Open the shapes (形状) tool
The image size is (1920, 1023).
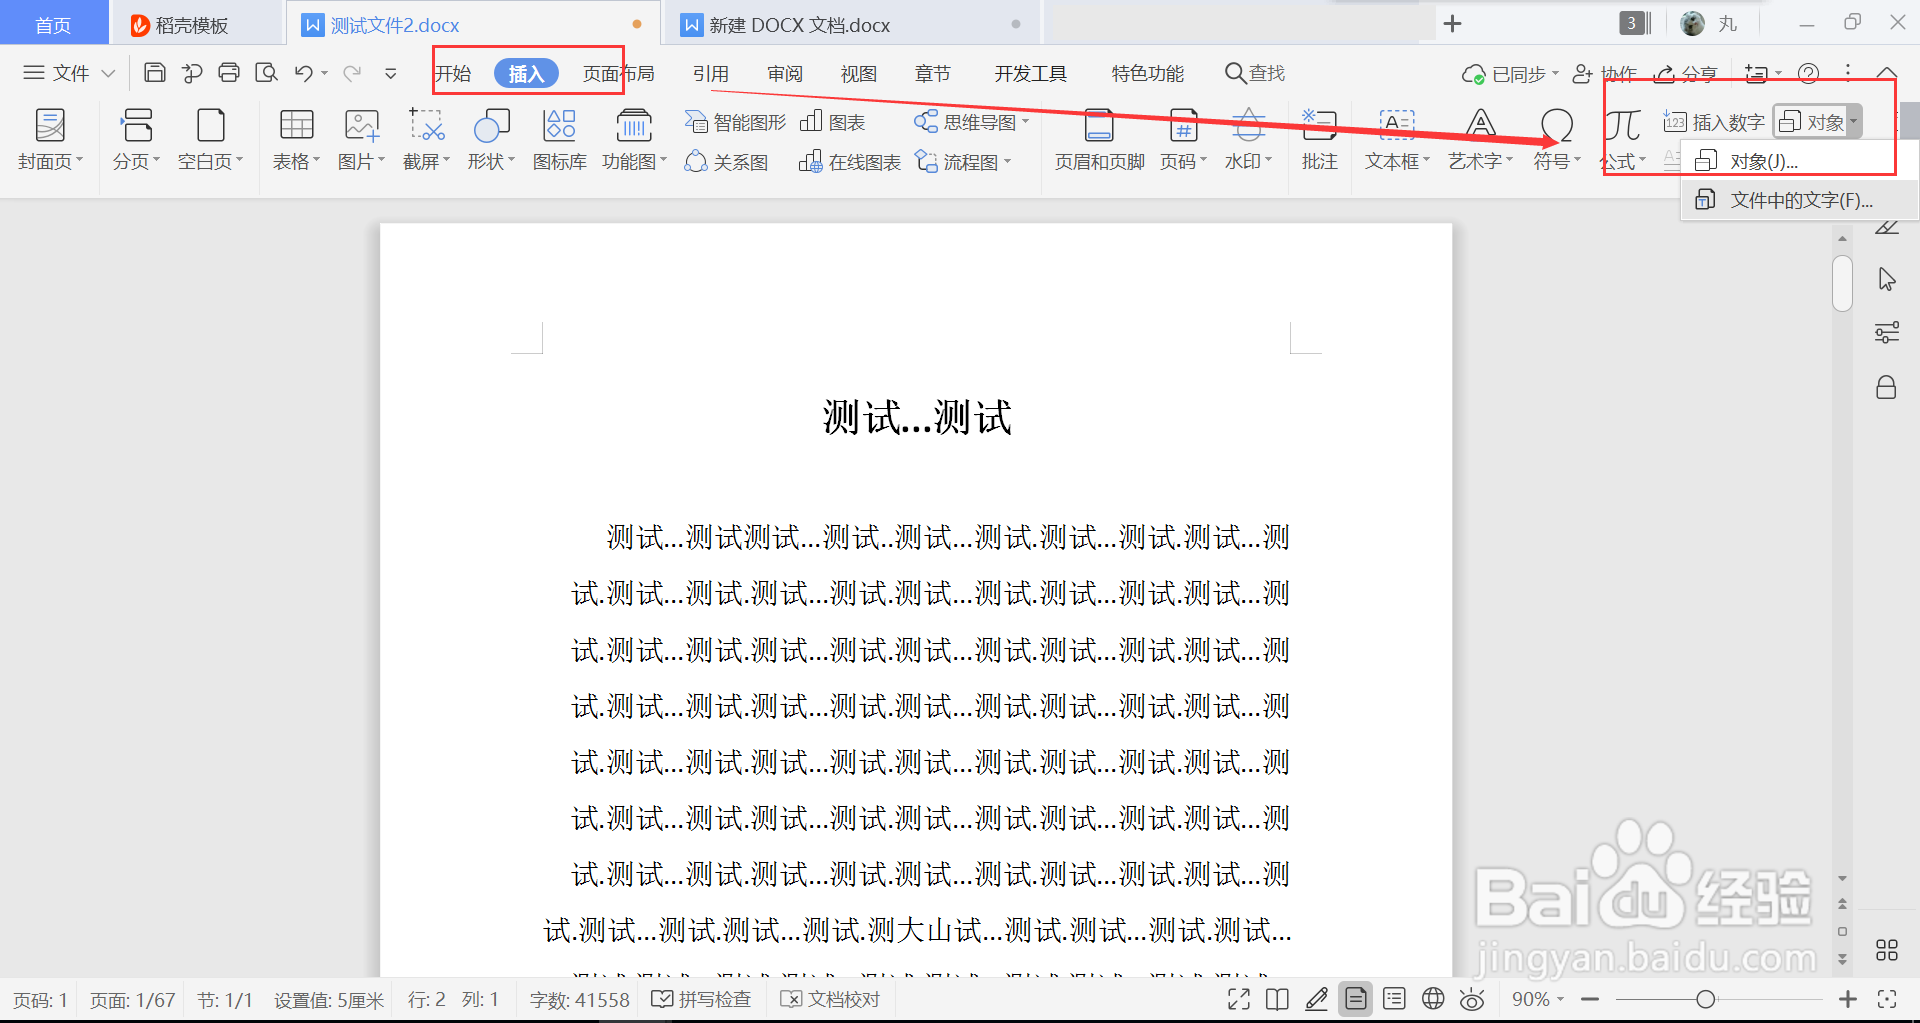(x=491, y=139)
